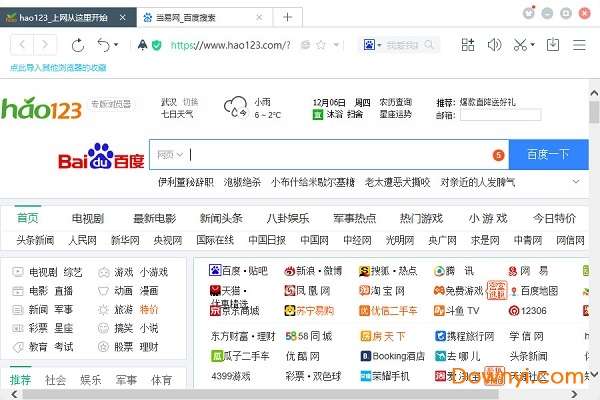
Task: Click the magnifier icon in toolbar search box
Action: 429,45
